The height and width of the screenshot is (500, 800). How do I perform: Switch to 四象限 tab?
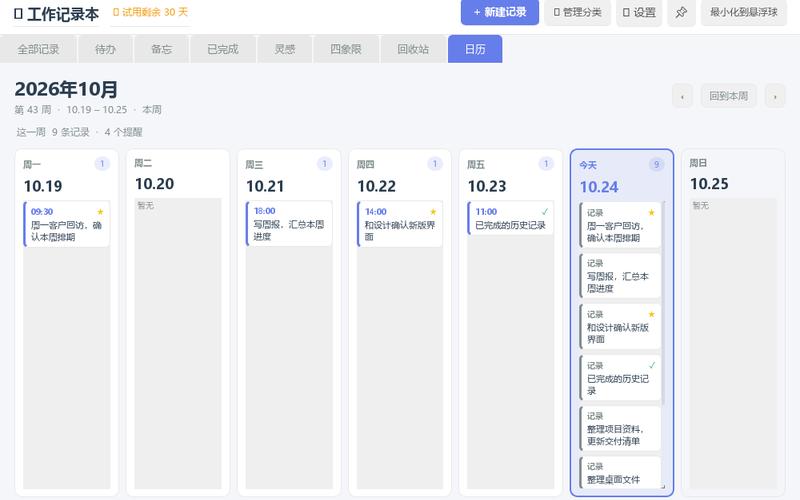pos(346,49)
